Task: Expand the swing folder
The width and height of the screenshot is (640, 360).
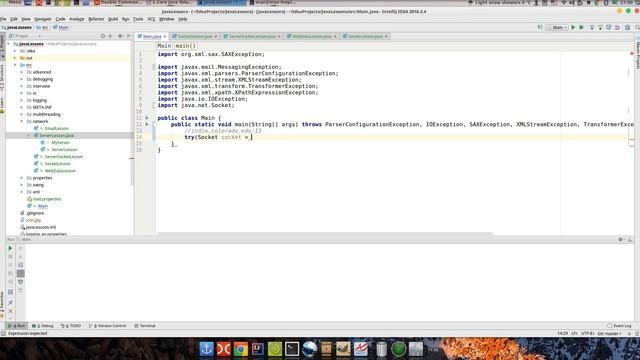Action: coord(22,185)
